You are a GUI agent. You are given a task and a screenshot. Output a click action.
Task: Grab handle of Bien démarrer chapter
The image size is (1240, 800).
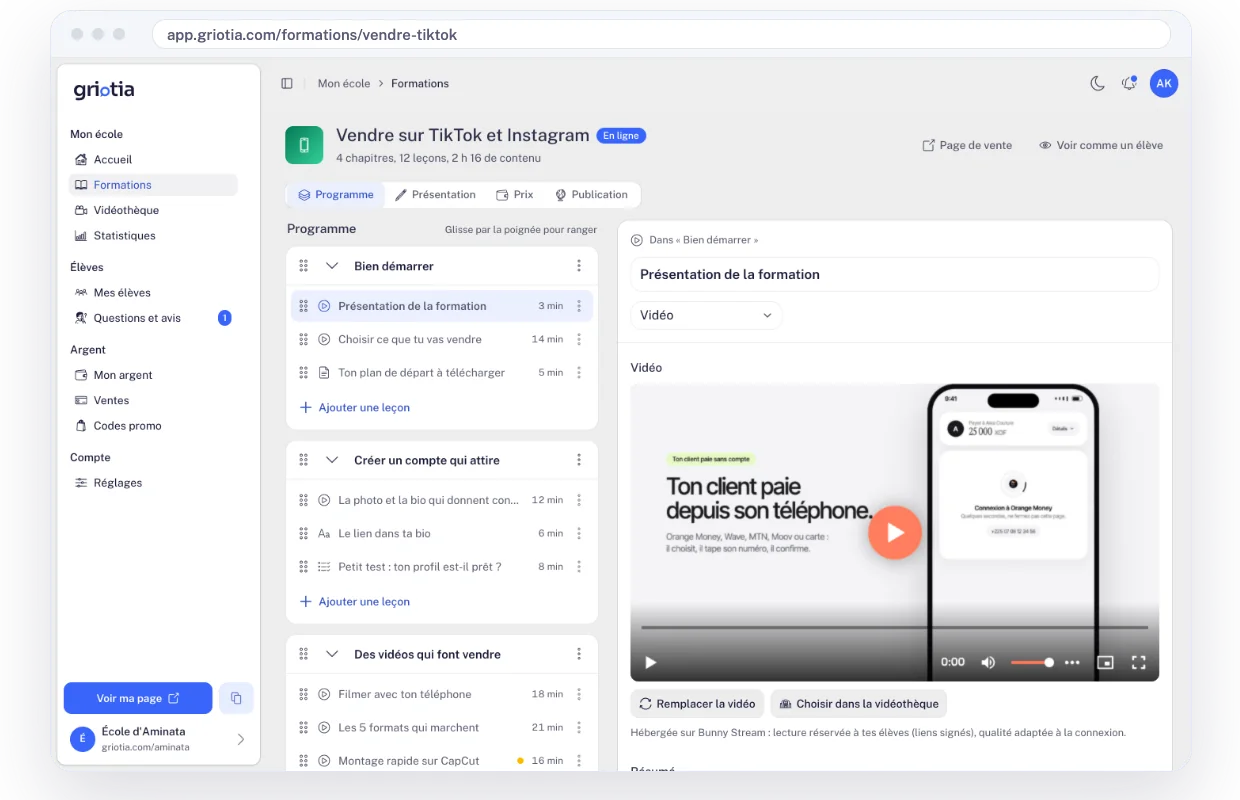pyautogui.click(x=303, y=266)
